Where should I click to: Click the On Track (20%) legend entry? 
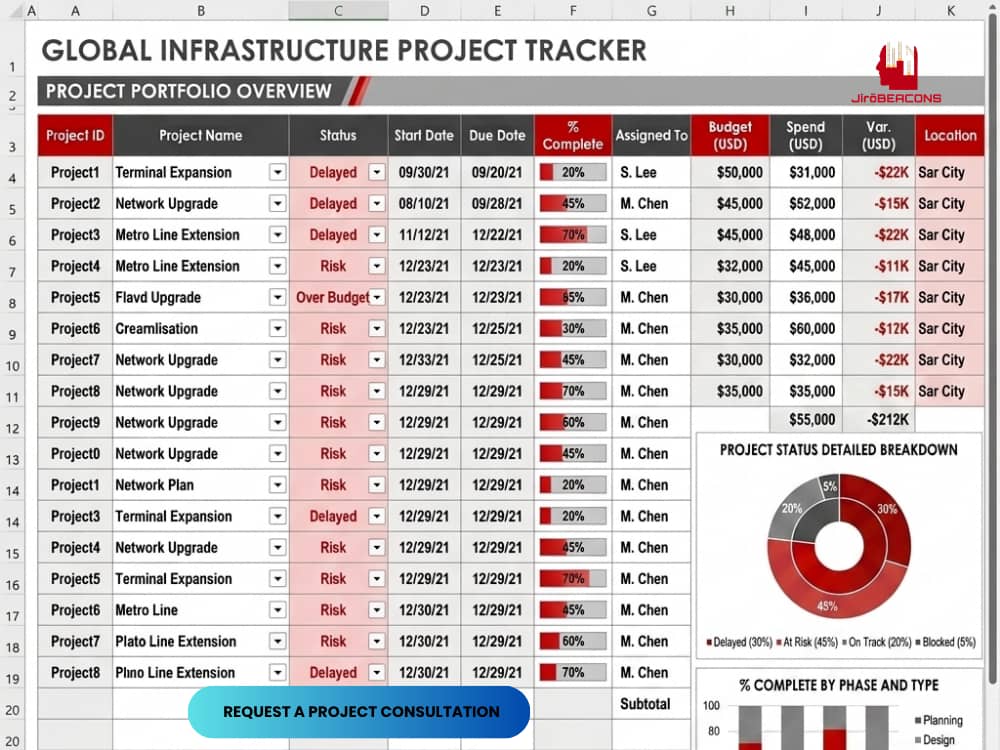877,642
